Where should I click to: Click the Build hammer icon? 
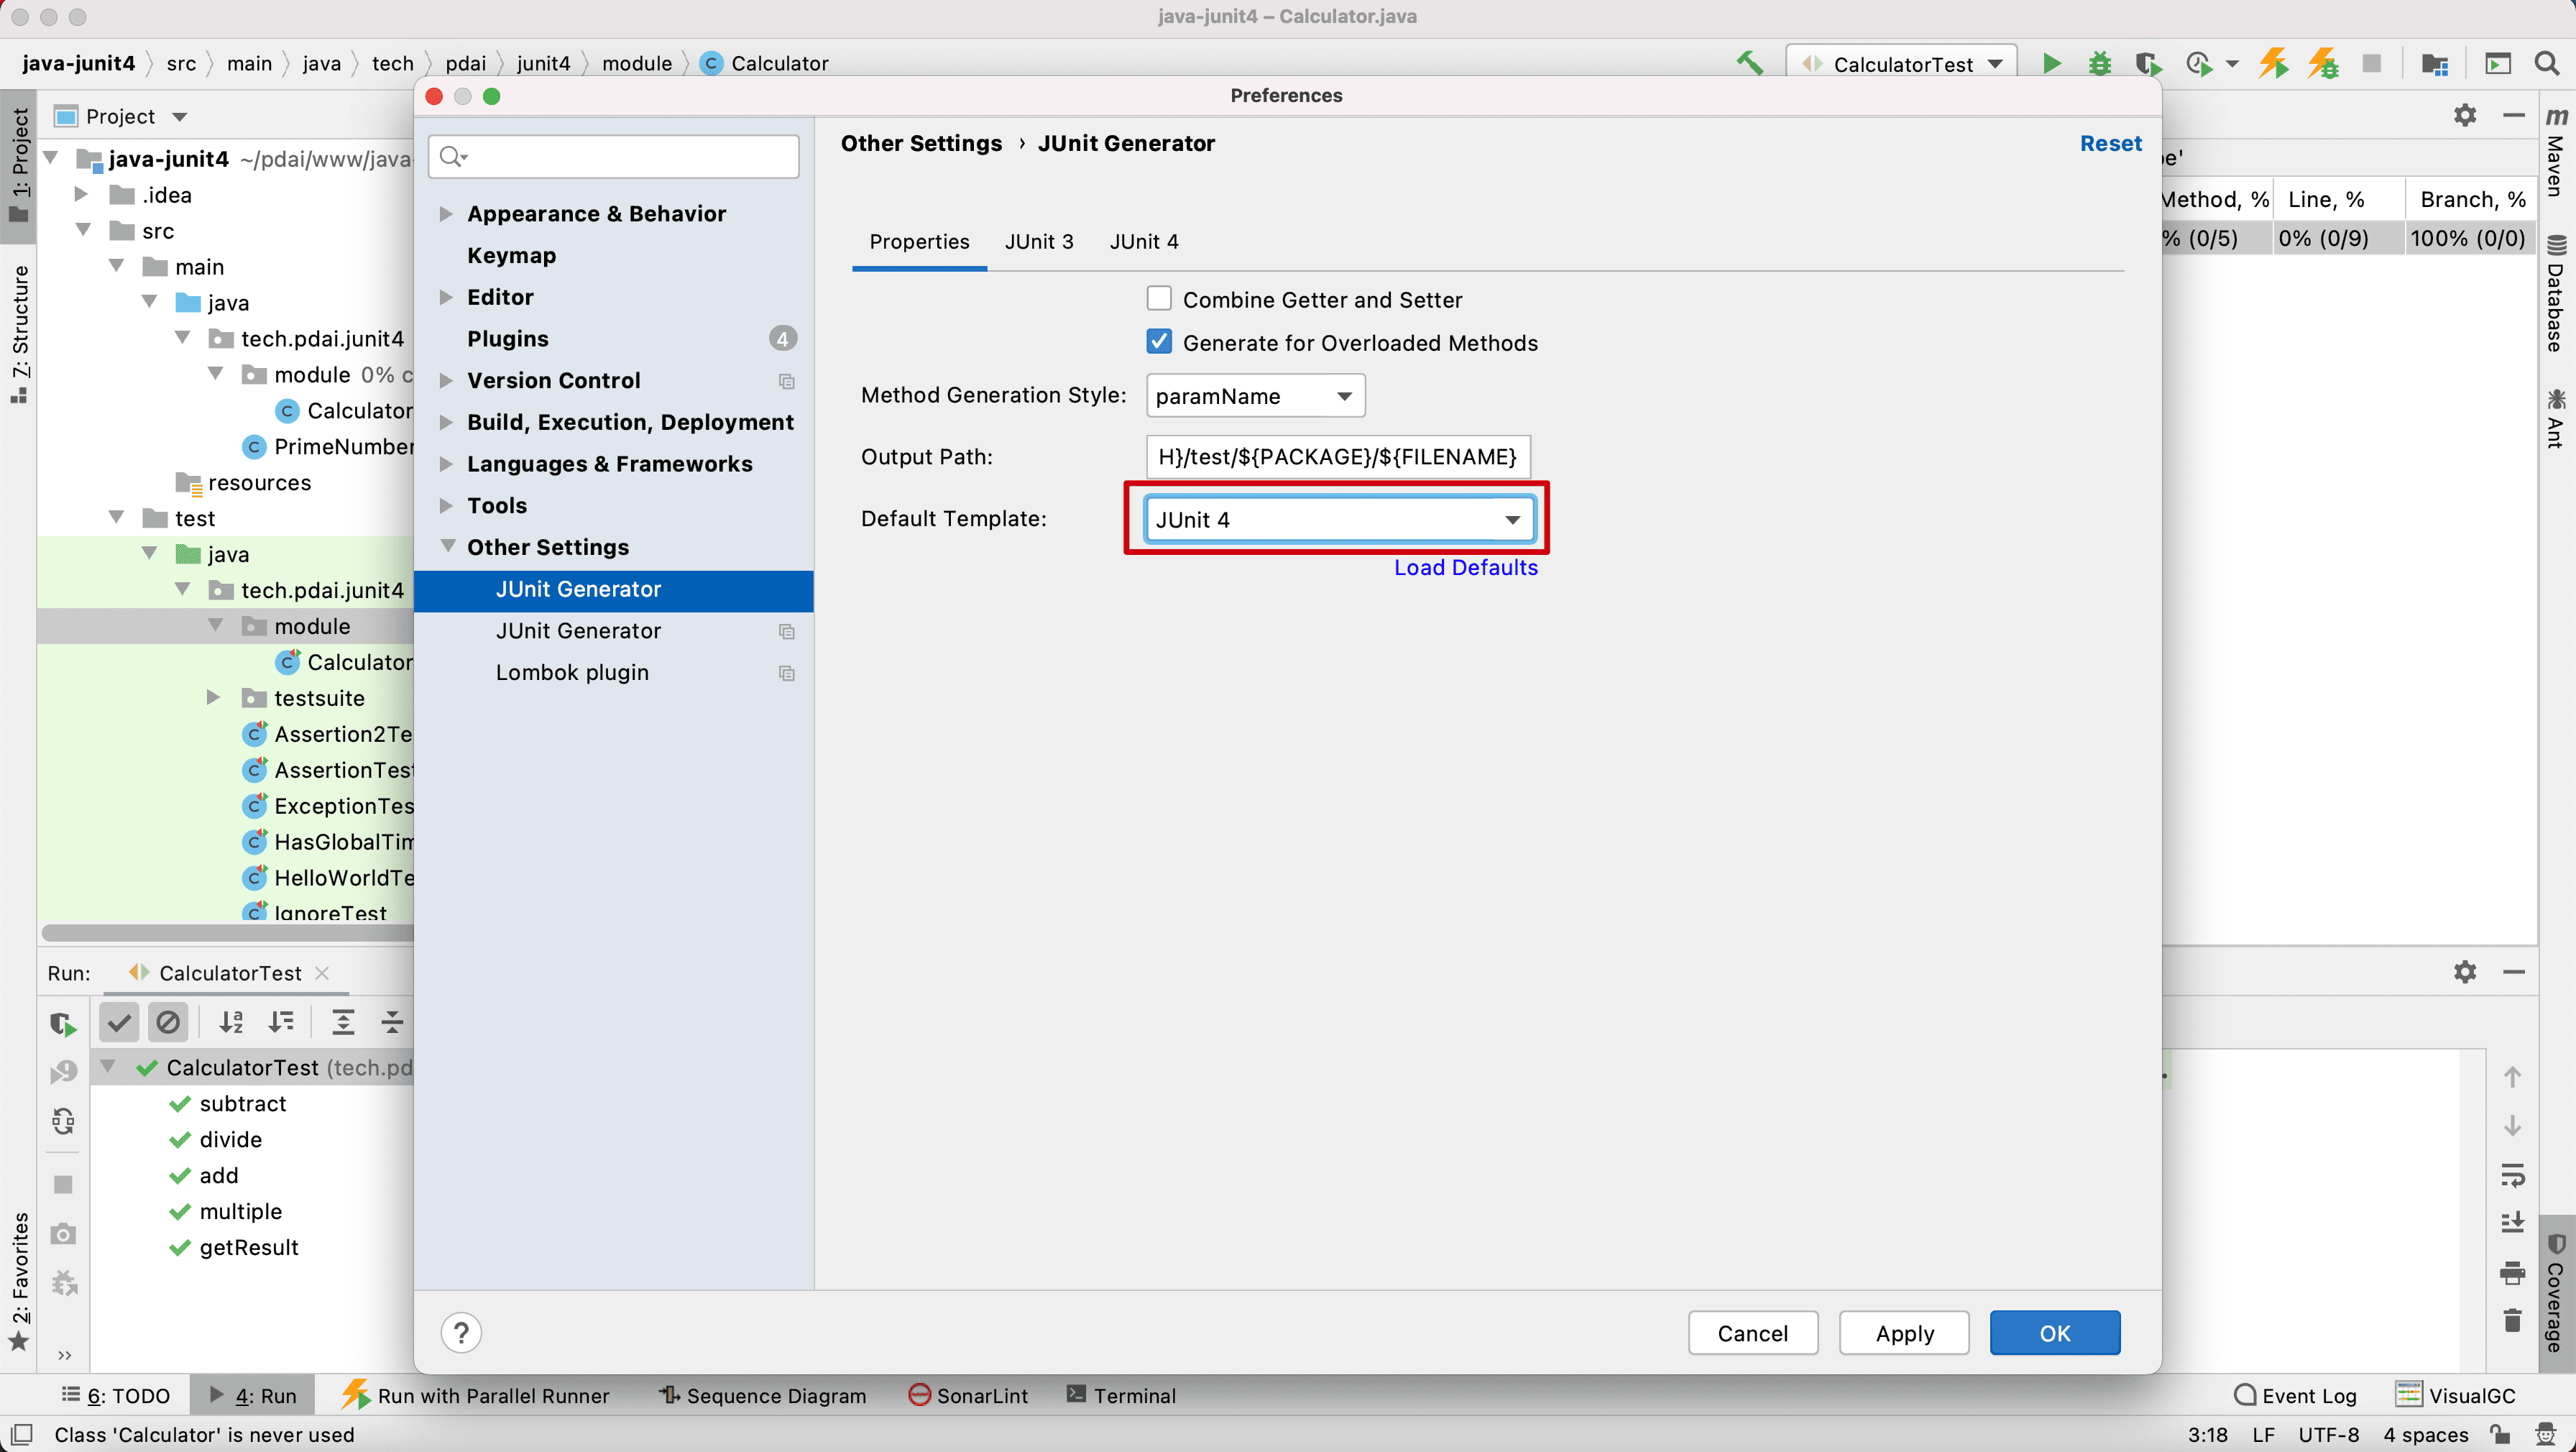click(x=1749, y=63)
